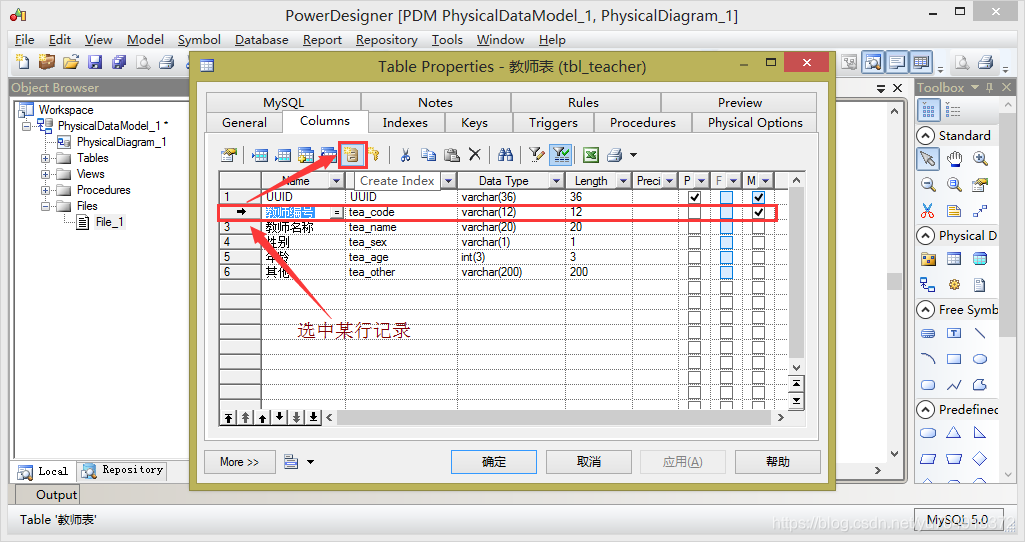1025x542 pixels.
Task: Toggle Mandatory checkbox for tea_other row
Action: tap(758, 272)
